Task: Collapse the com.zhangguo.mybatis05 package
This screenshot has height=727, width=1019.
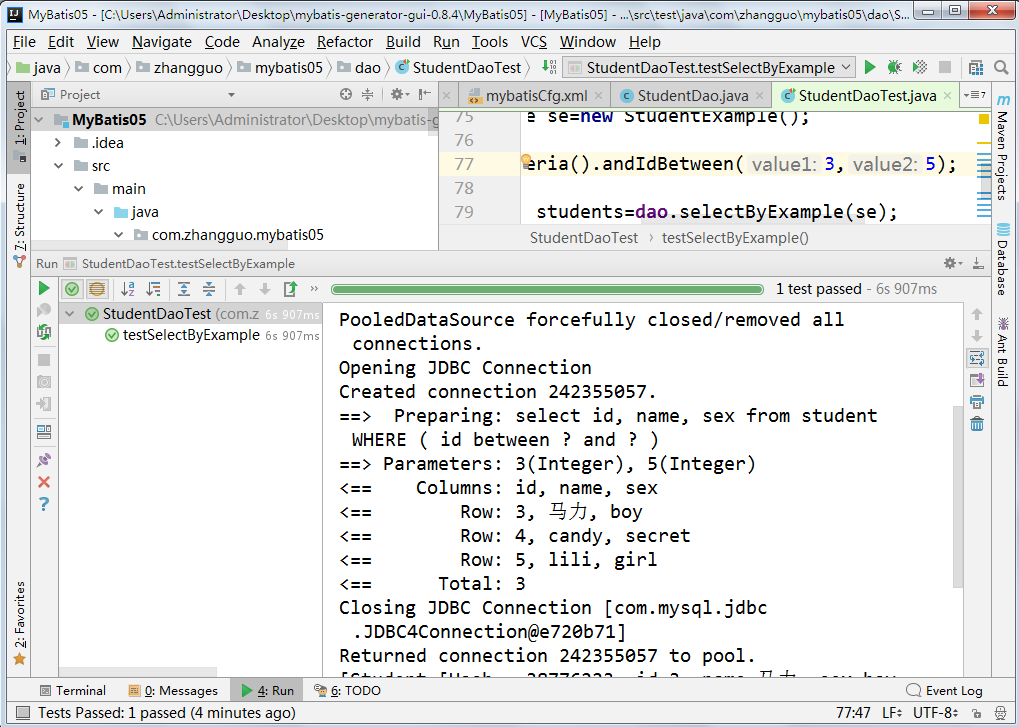Action: (x=118, y=235)
